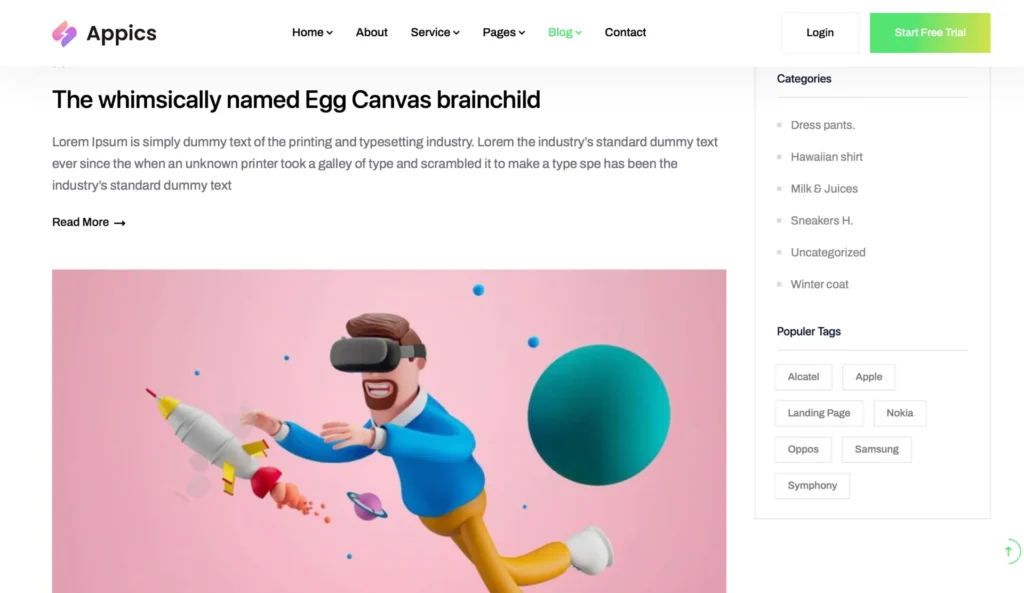Viewport: 1024px width, 593px height.
Task: Choose the Symphony tag
Action: tap(812, 485)
